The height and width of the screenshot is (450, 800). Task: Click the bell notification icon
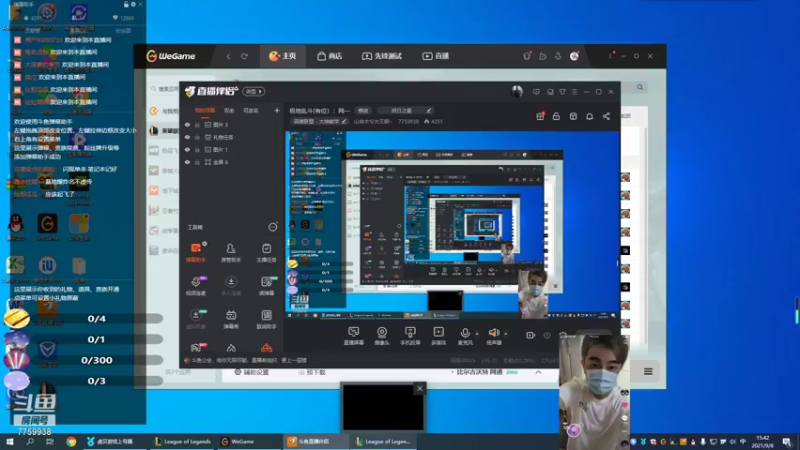point(590,116)
